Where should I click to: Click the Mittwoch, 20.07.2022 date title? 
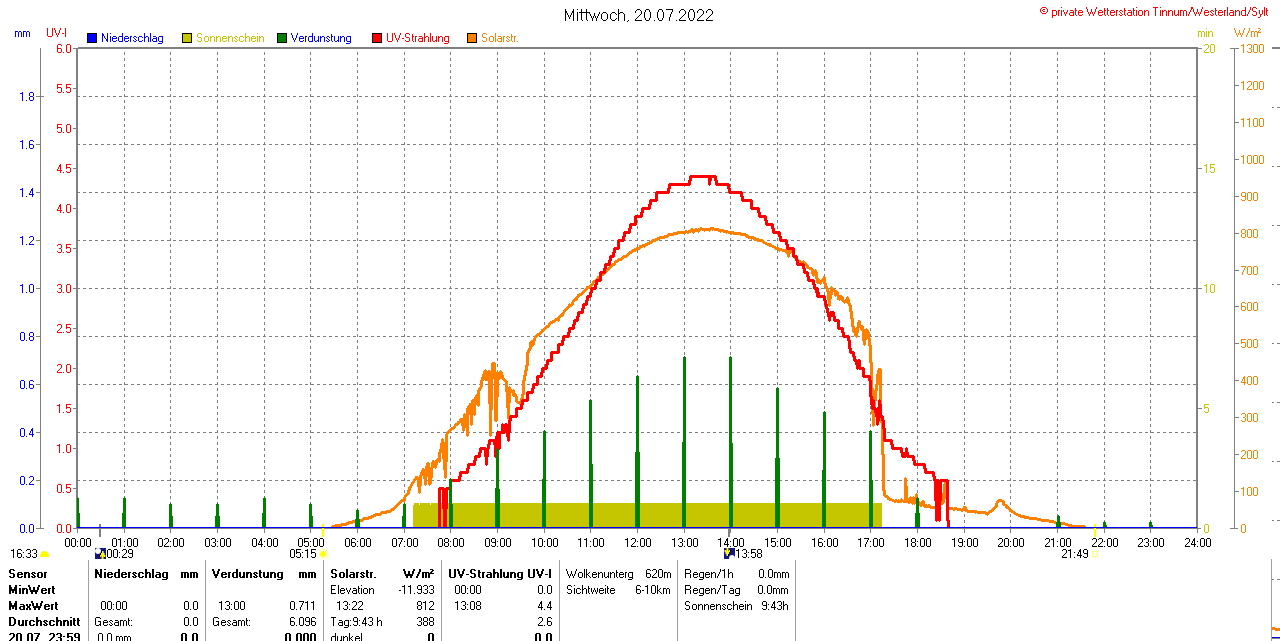[639, 15]
